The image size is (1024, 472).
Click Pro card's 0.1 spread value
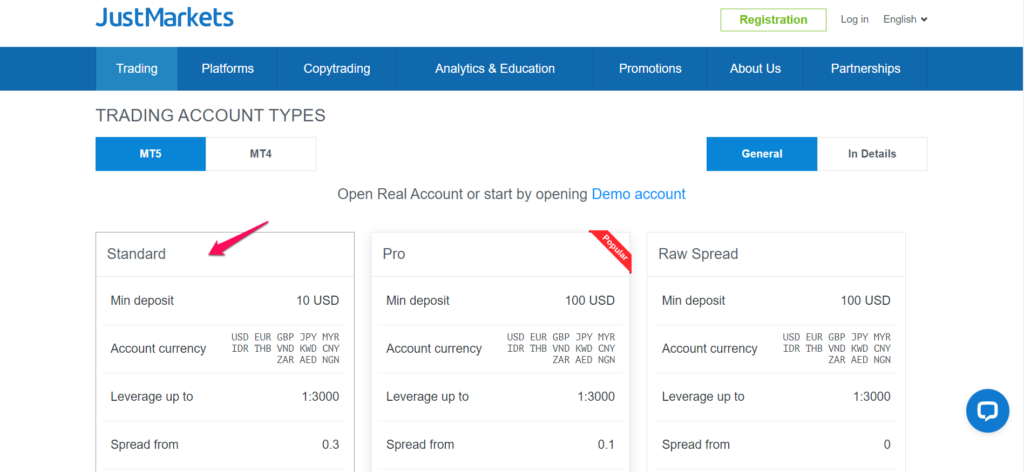click(606, 445)
